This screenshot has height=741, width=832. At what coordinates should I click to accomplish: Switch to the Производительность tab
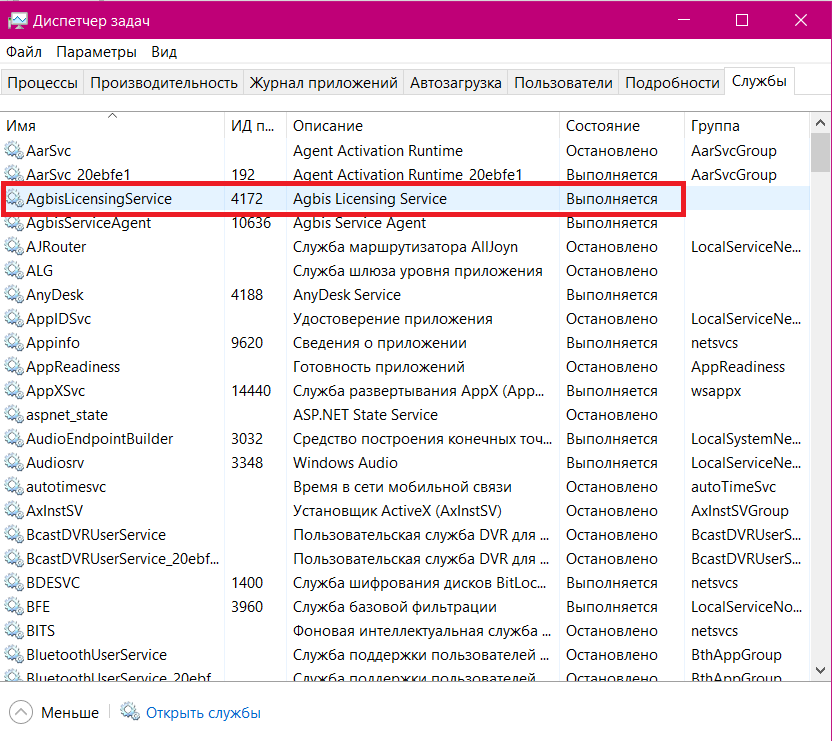point(164,83)
